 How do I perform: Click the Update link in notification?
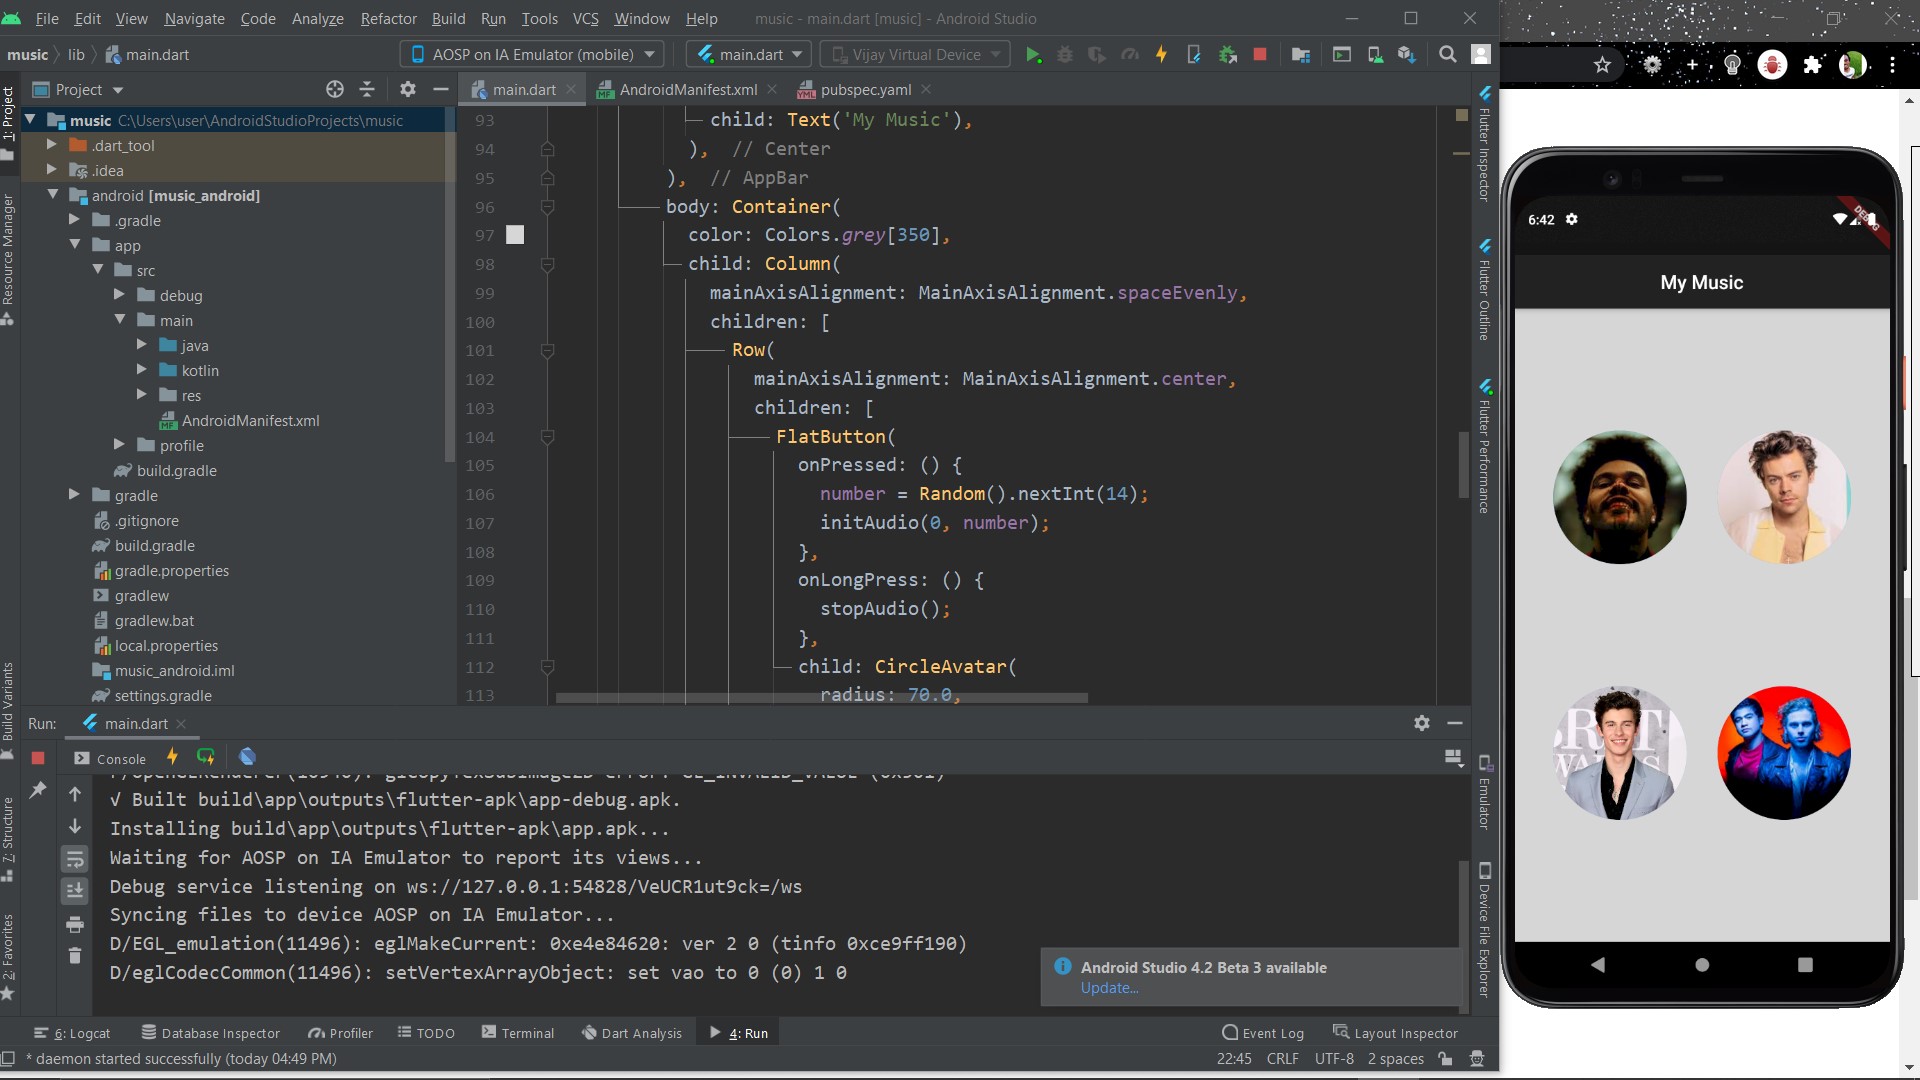1108,988
